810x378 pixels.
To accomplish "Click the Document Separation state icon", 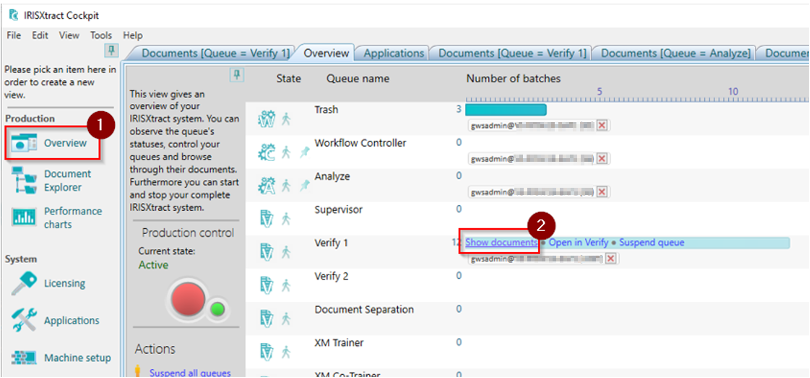I will click(x=266, y=318).
